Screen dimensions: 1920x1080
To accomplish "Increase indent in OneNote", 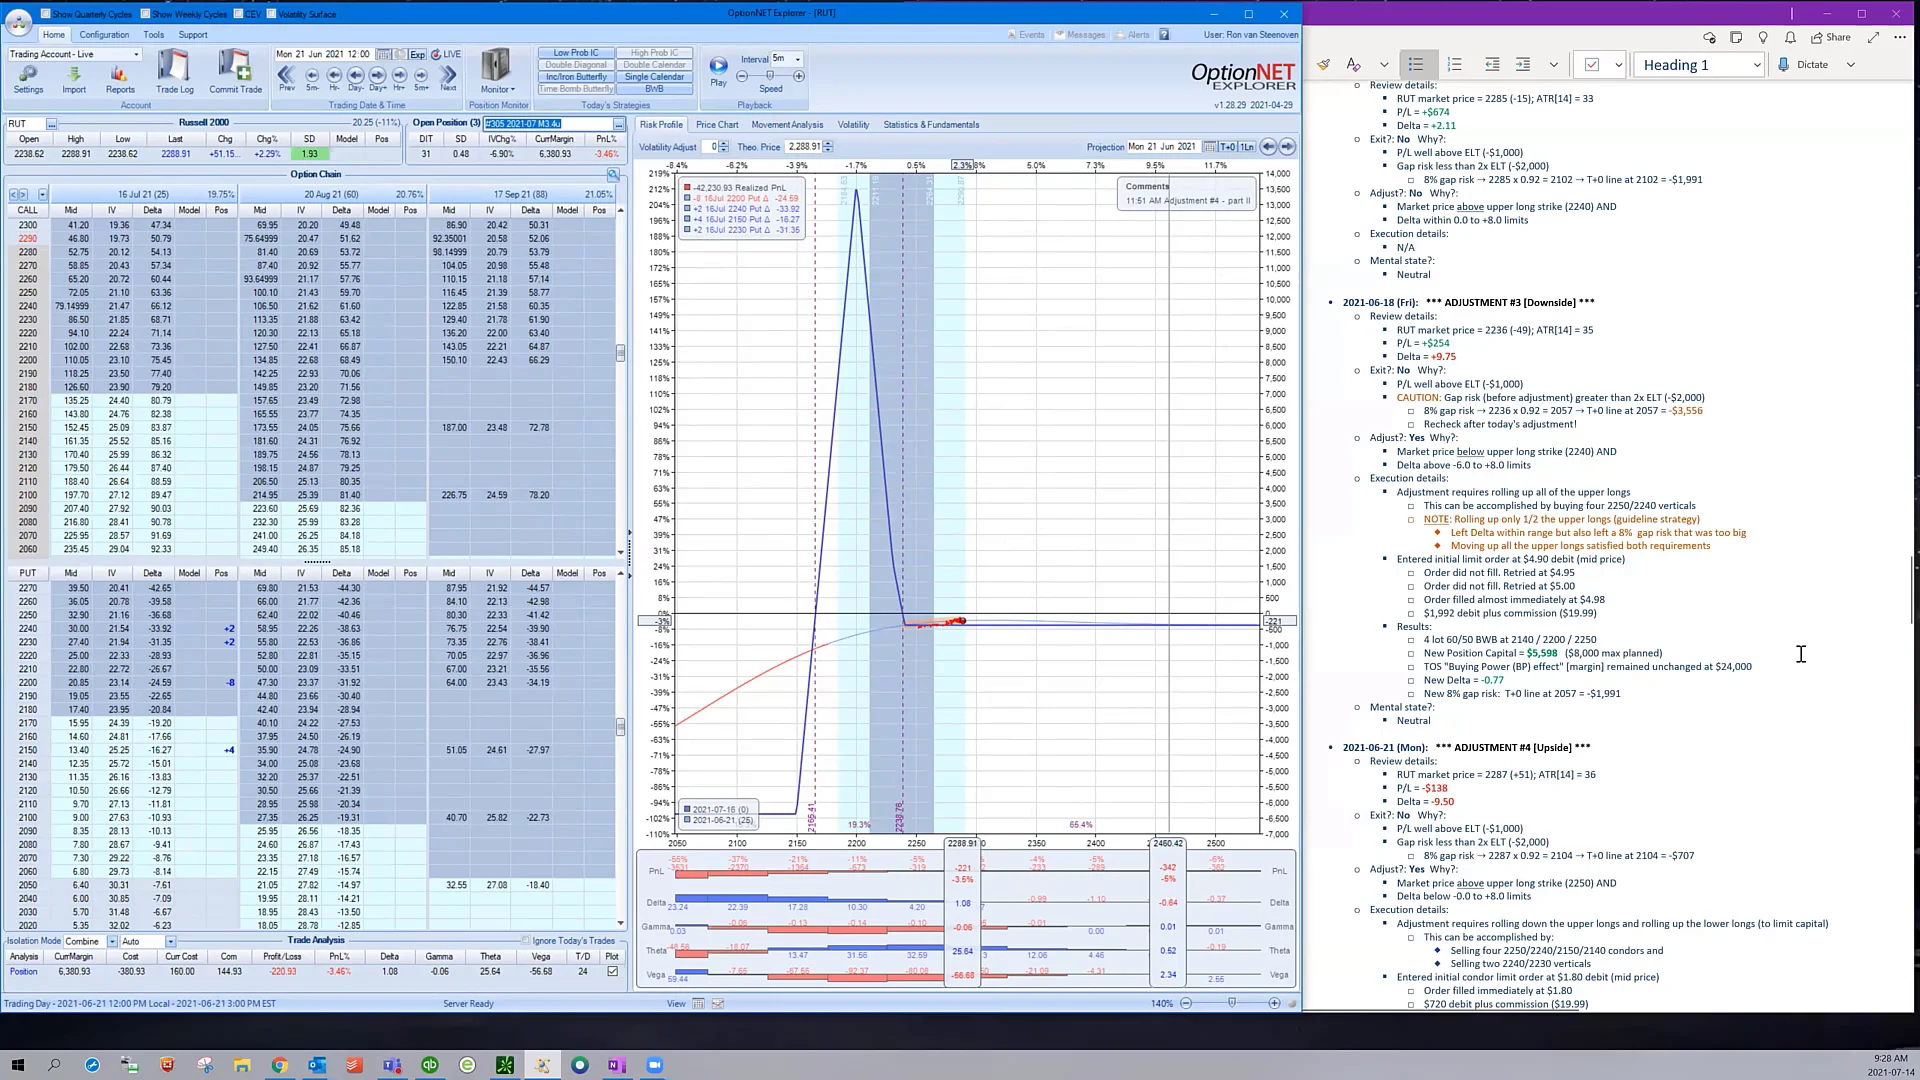I will (x=1523, y=65).
